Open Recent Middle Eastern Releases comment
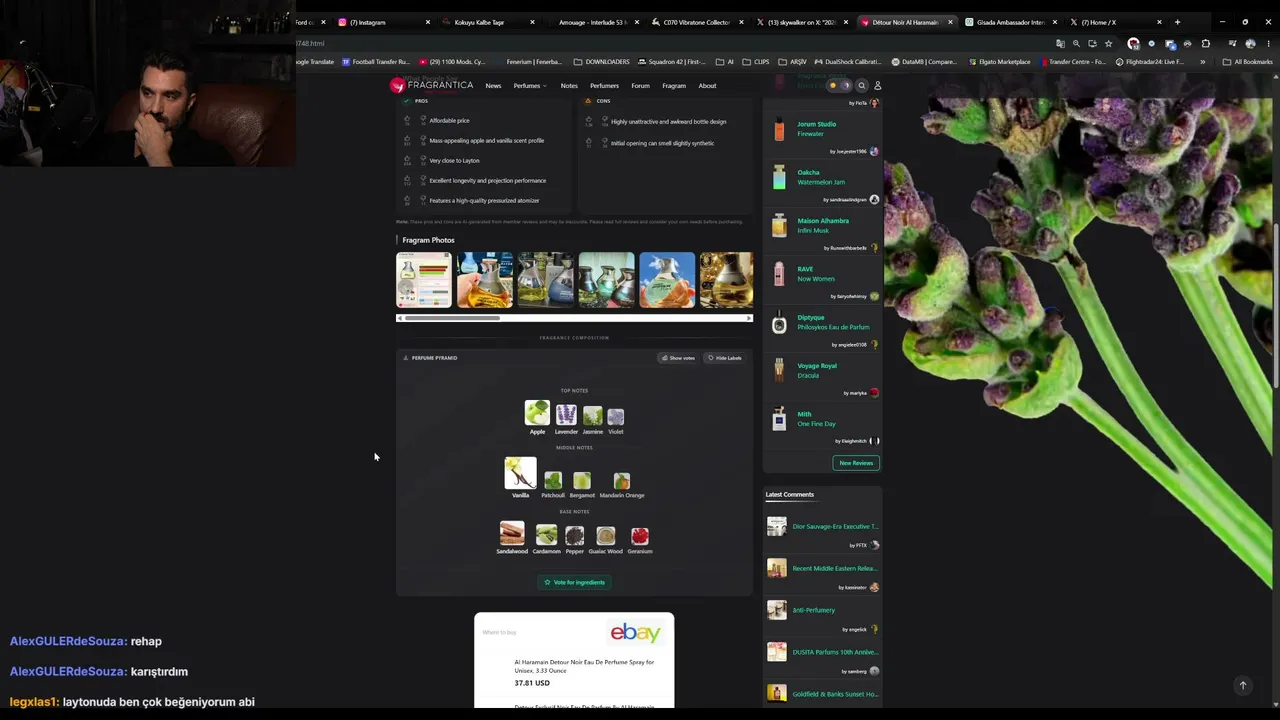The height and width of the screenshot is (720, 1280). 835,568
